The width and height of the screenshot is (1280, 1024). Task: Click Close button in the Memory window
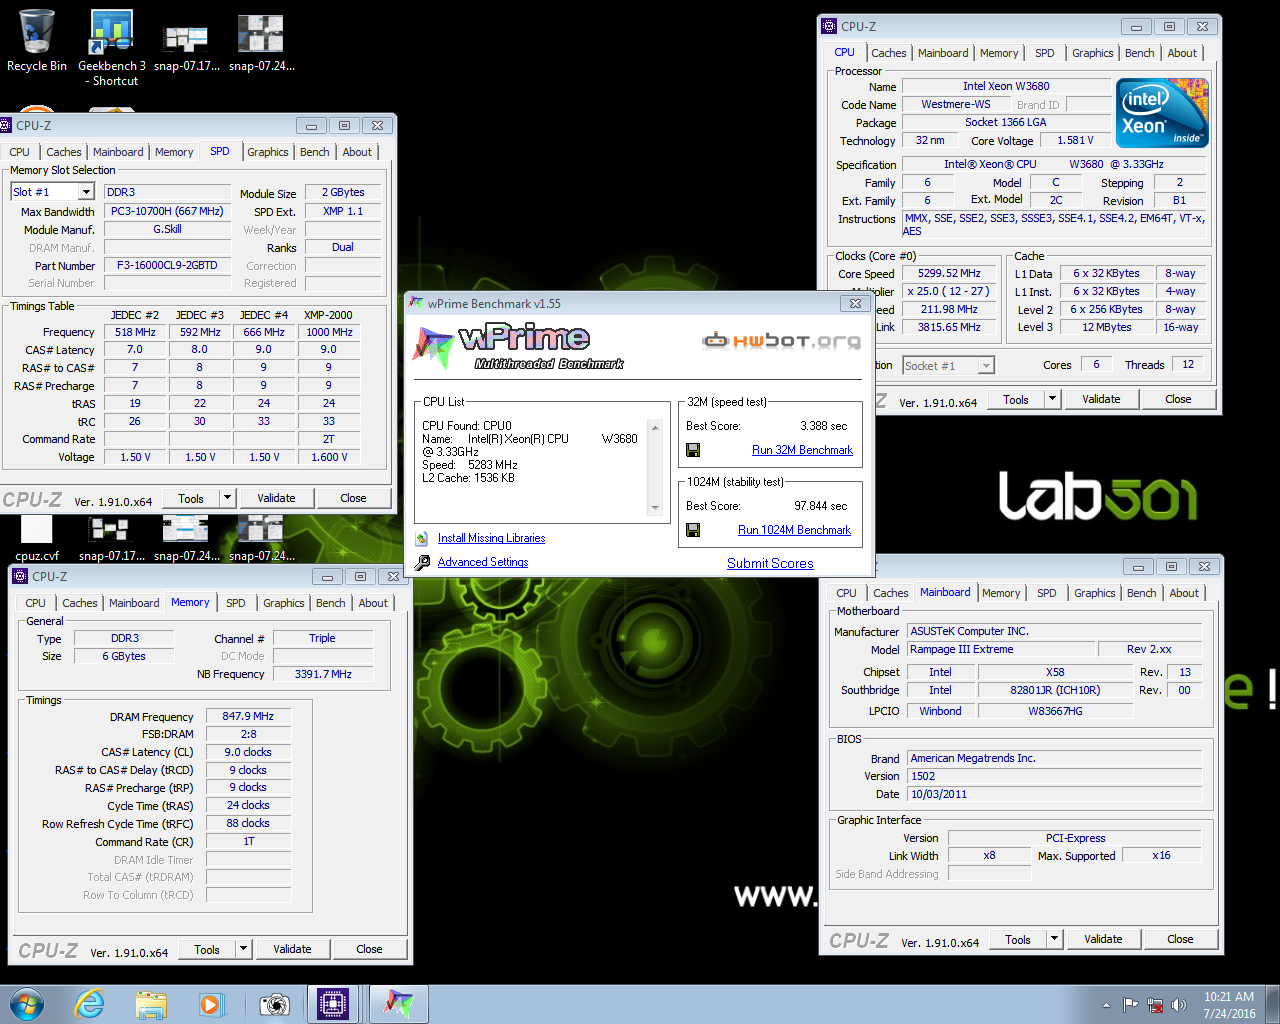(x=369, y=948)
